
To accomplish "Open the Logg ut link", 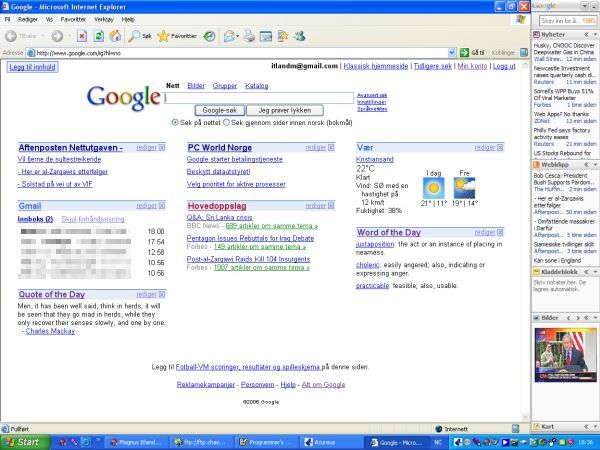I will point(504,66).
